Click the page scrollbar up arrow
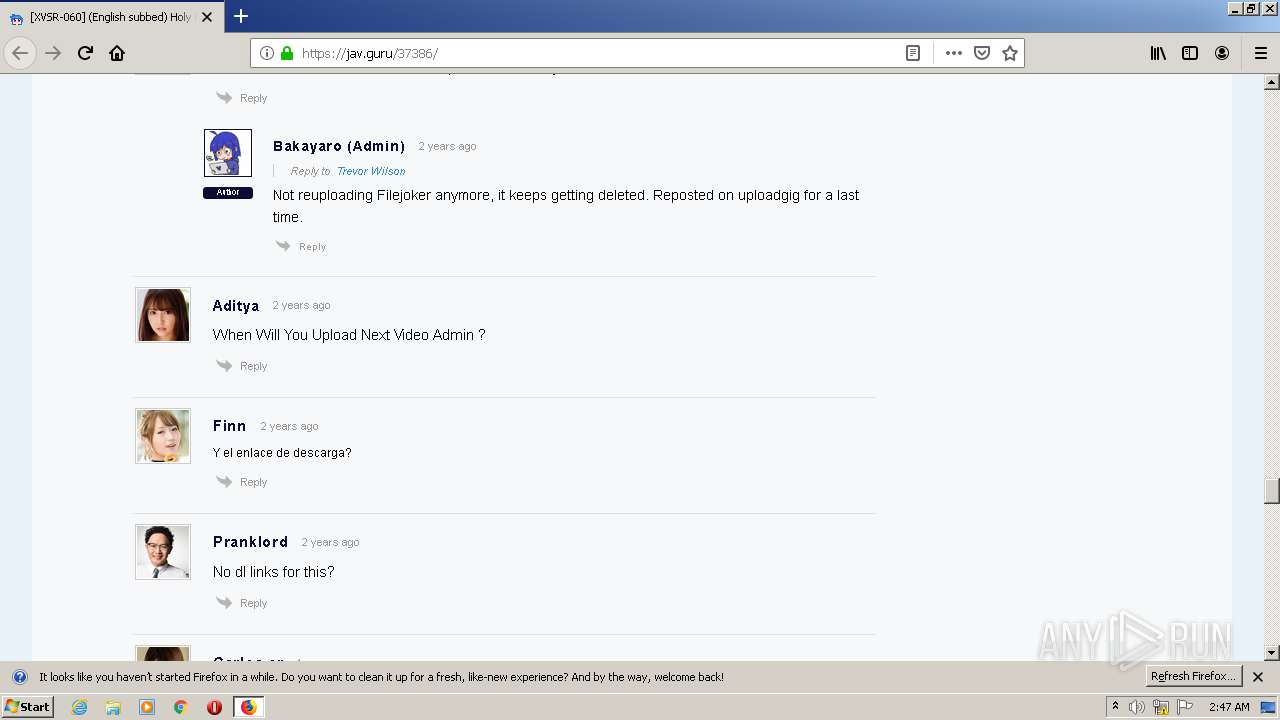 click(x=1272, y=82)
